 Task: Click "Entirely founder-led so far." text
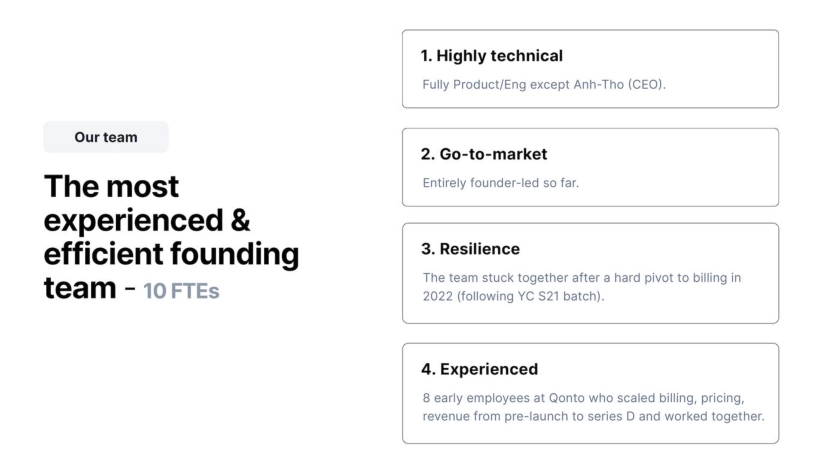pos(500,182)
